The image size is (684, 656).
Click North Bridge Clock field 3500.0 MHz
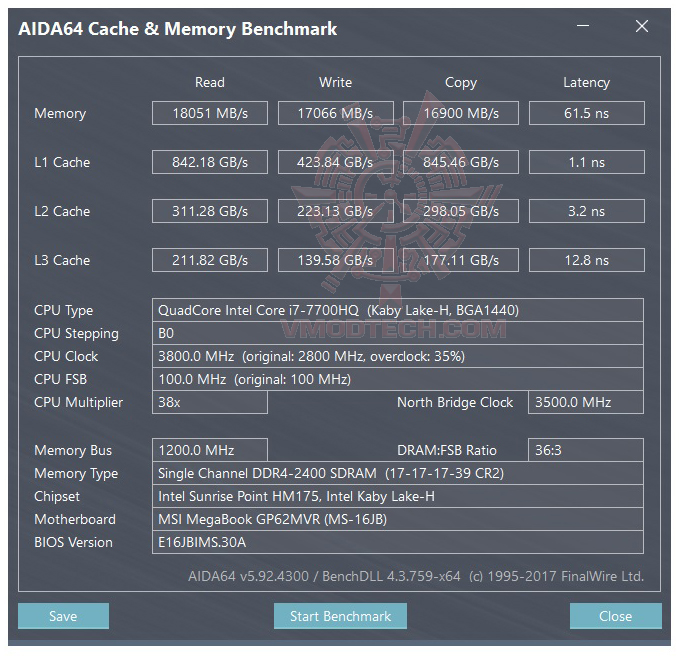(586, 402)
